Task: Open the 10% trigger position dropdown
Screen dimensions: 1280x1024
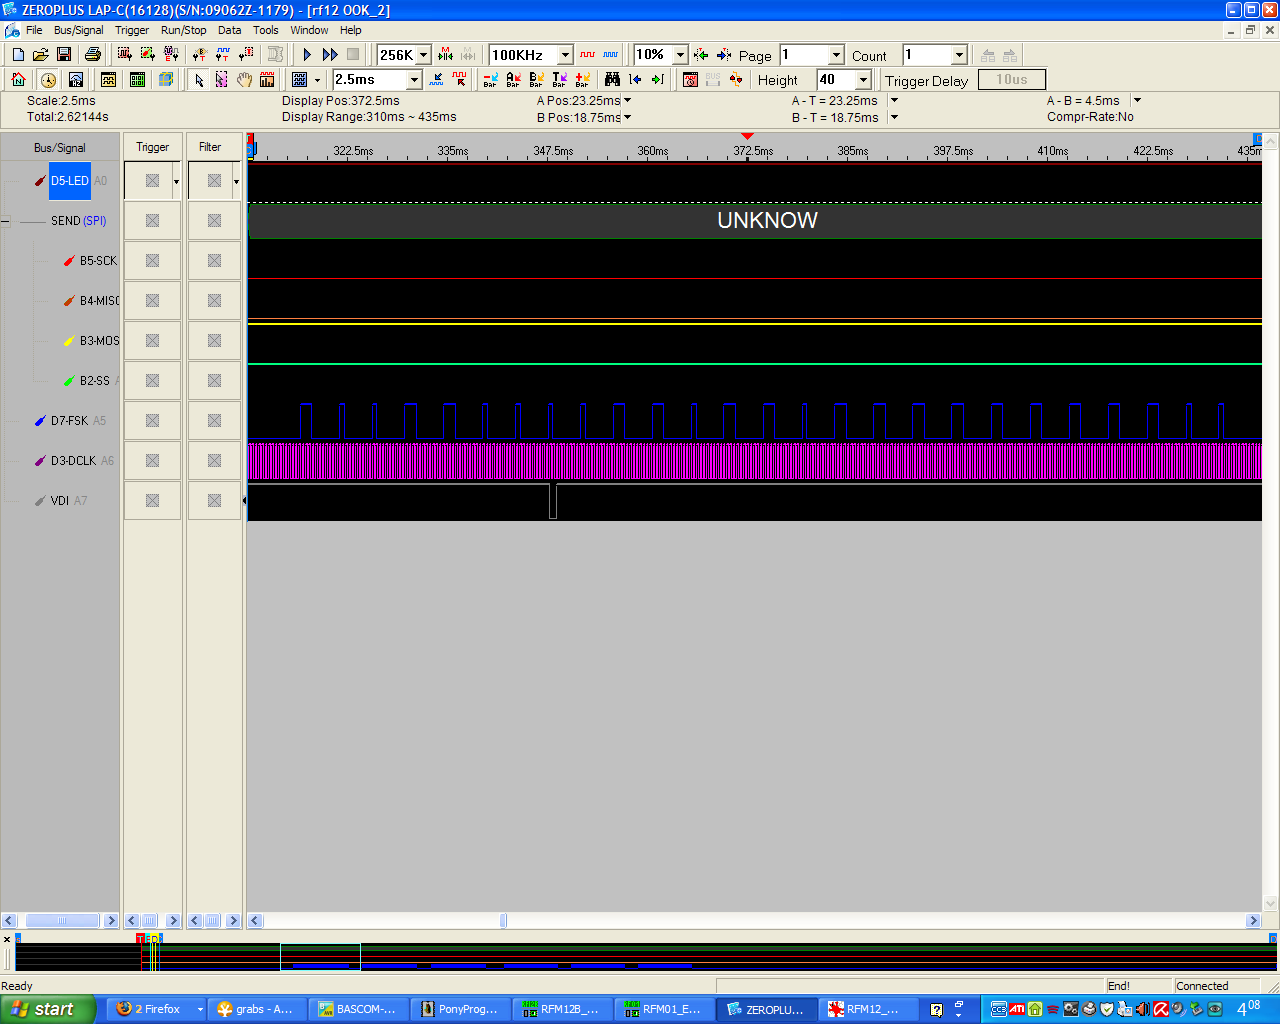Action: [680, 55]
